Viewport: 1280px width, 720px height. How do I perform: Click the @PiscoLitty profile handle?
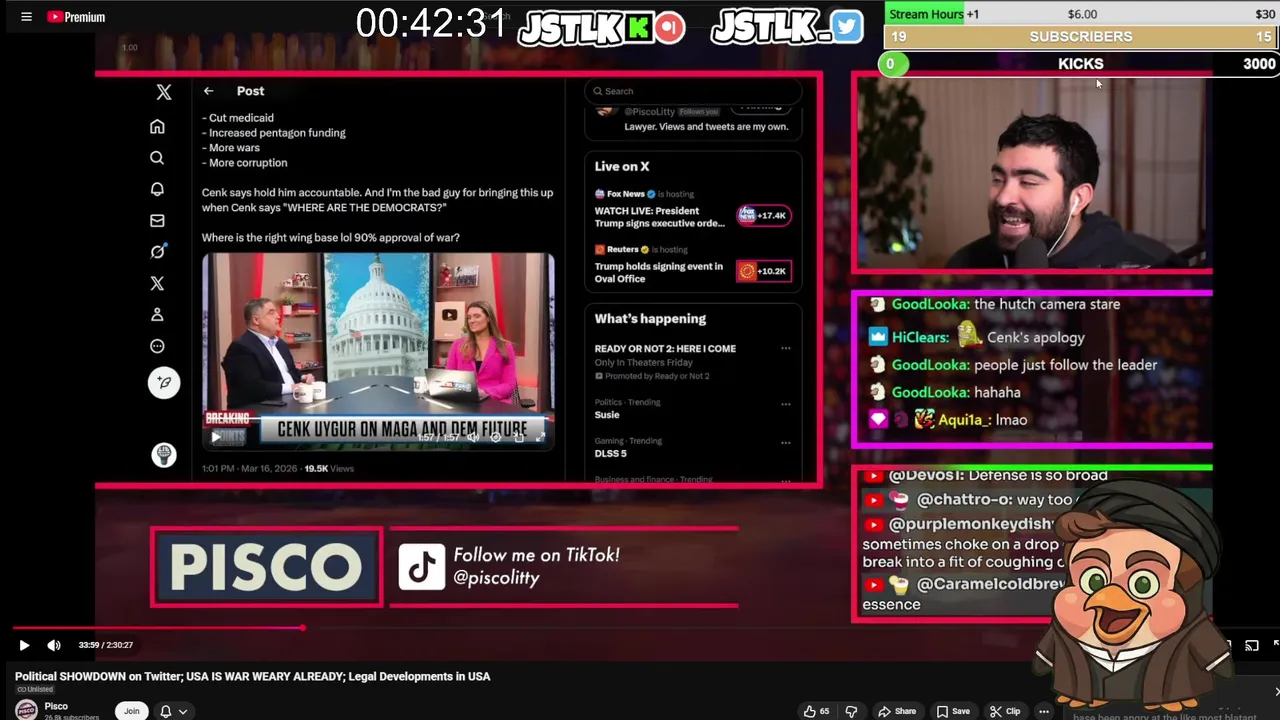pyautogui.click(x=648, y=112)
